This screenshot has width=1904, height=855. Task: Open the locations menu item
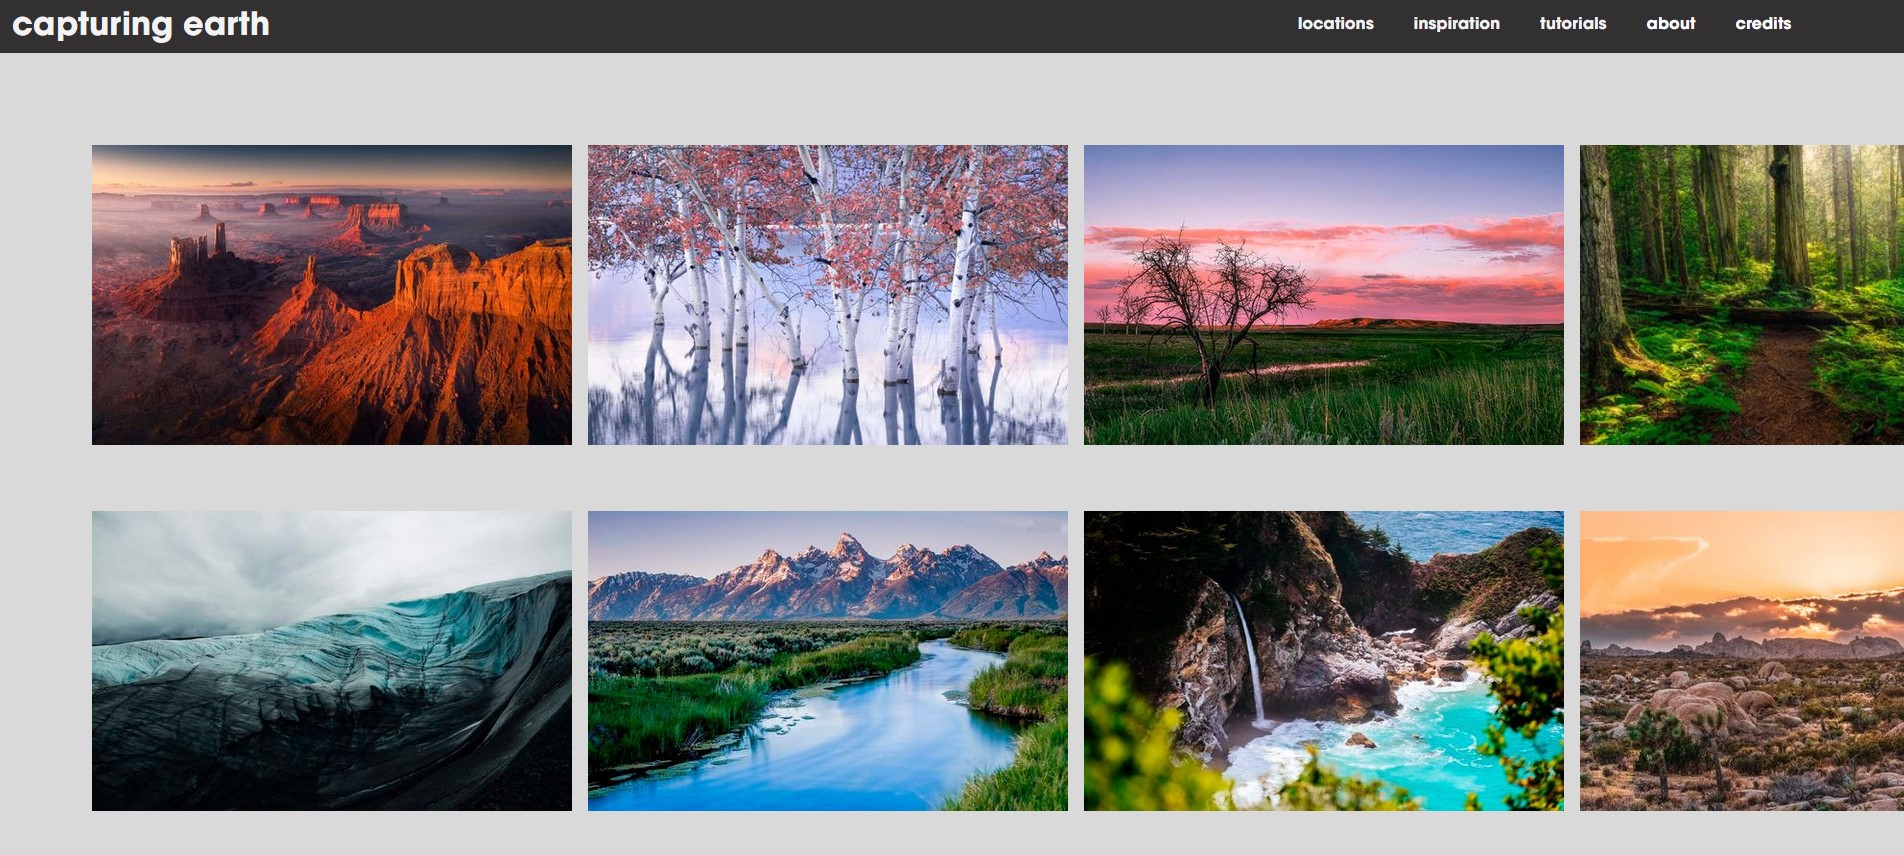tap(1335, 24)
